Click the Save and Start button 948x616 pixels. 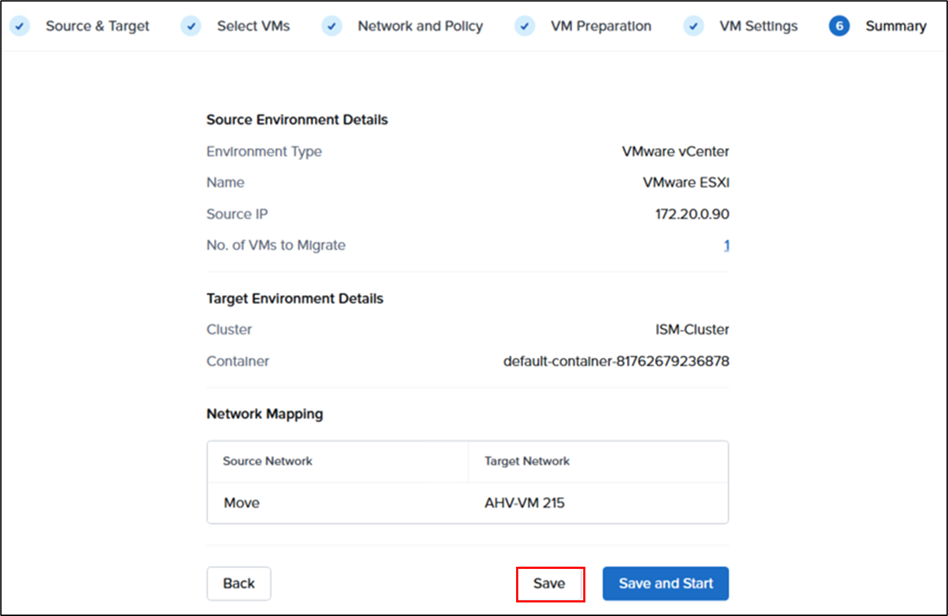coord(665,584)
